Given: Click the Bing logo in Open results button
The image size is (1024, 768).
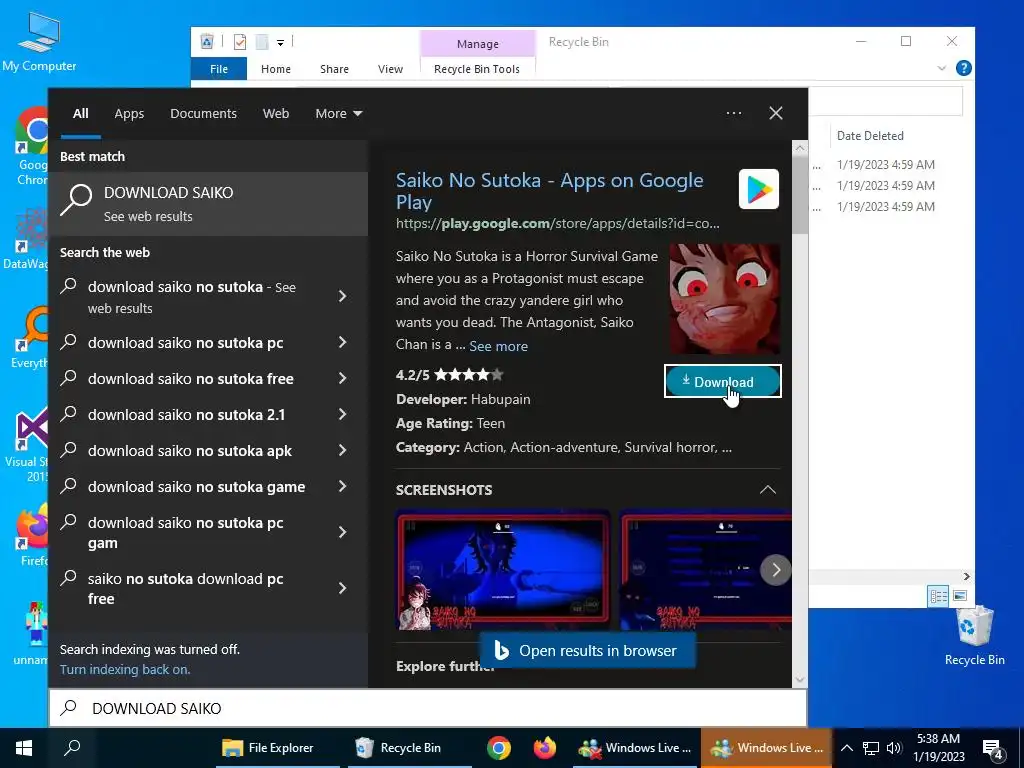Looking at the screenshot, I should [502, 650].
